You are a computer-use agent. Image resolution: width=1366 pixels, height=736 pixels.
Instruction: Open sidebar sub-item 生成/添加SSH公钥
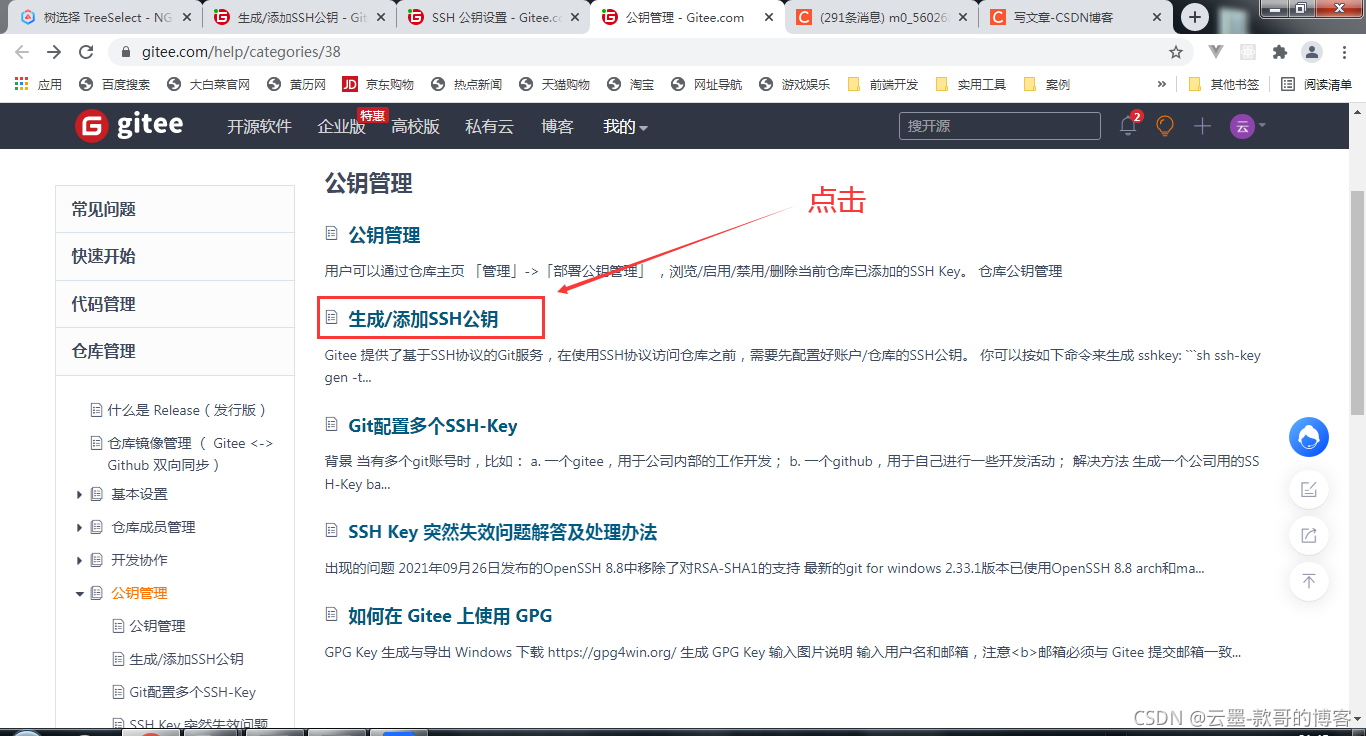coord(186,659)
